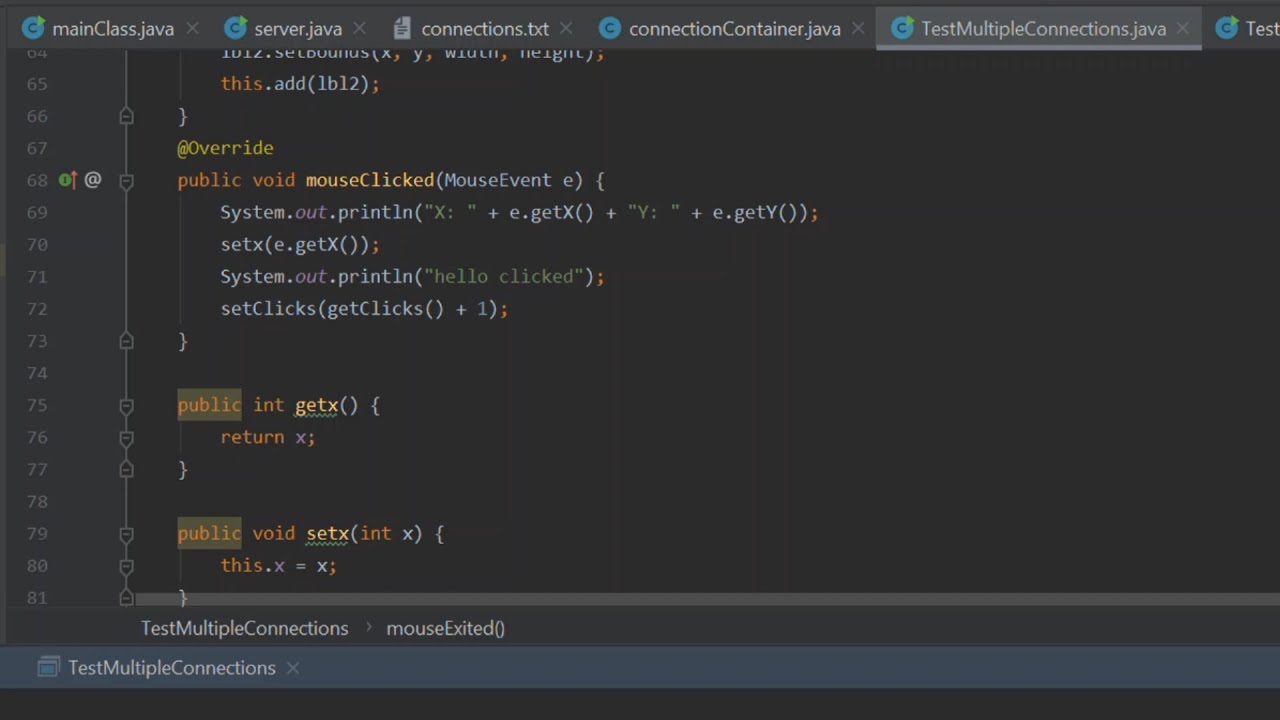The height and width of the screenshot is (720, 1280).
Task: Click the mouseClicked method name
Action: click(370, 180)
